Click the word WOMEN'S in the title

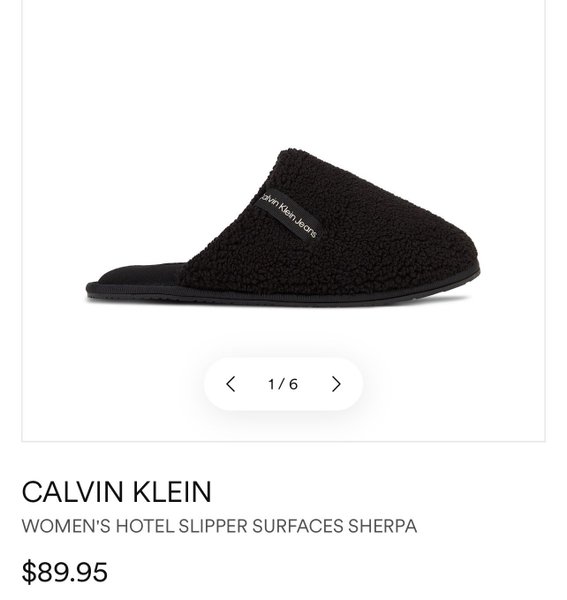66,526
